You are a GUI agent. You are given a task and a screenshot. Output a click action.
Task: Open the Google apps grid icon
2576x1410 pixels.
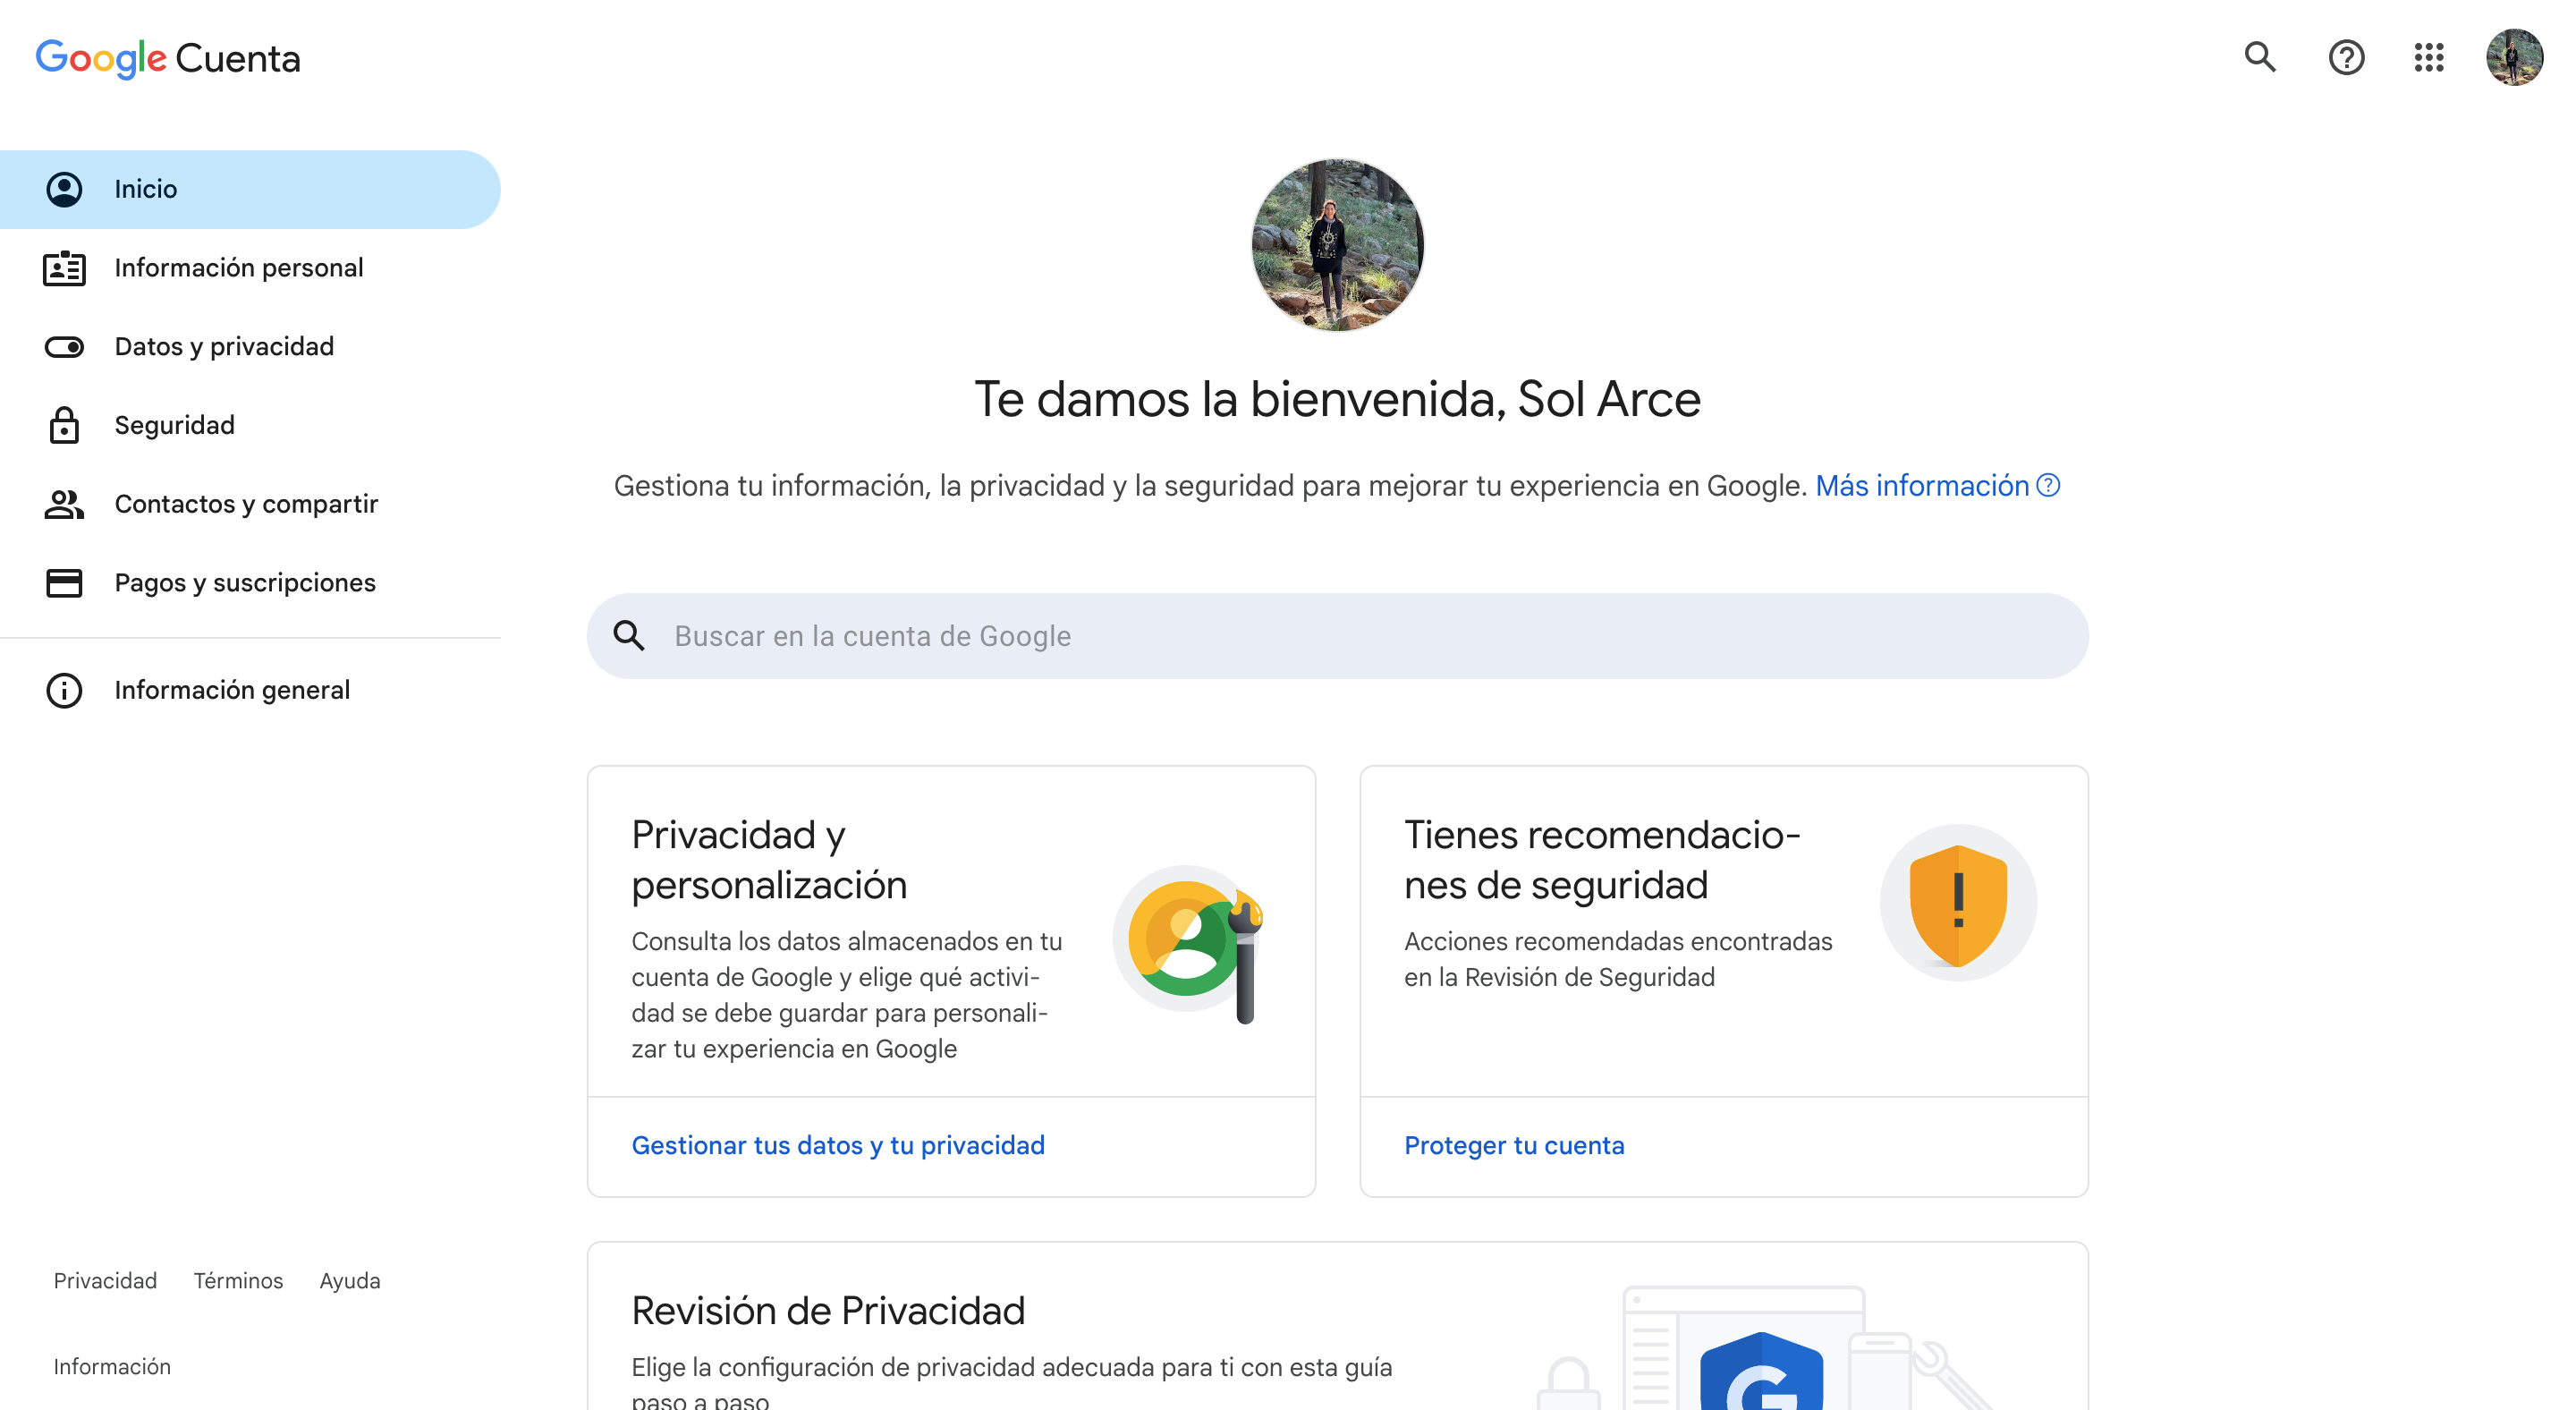tap(2429, 57)
